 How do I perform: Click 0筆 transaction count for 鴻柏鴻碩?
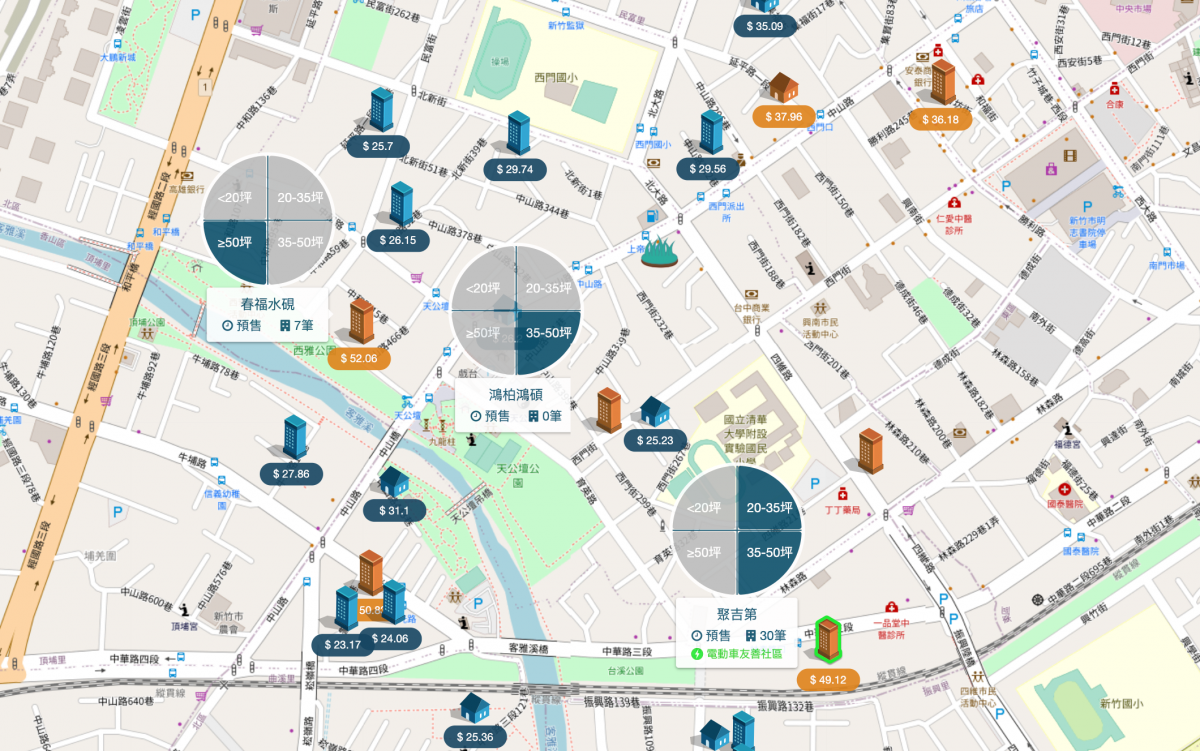[545, 416]
